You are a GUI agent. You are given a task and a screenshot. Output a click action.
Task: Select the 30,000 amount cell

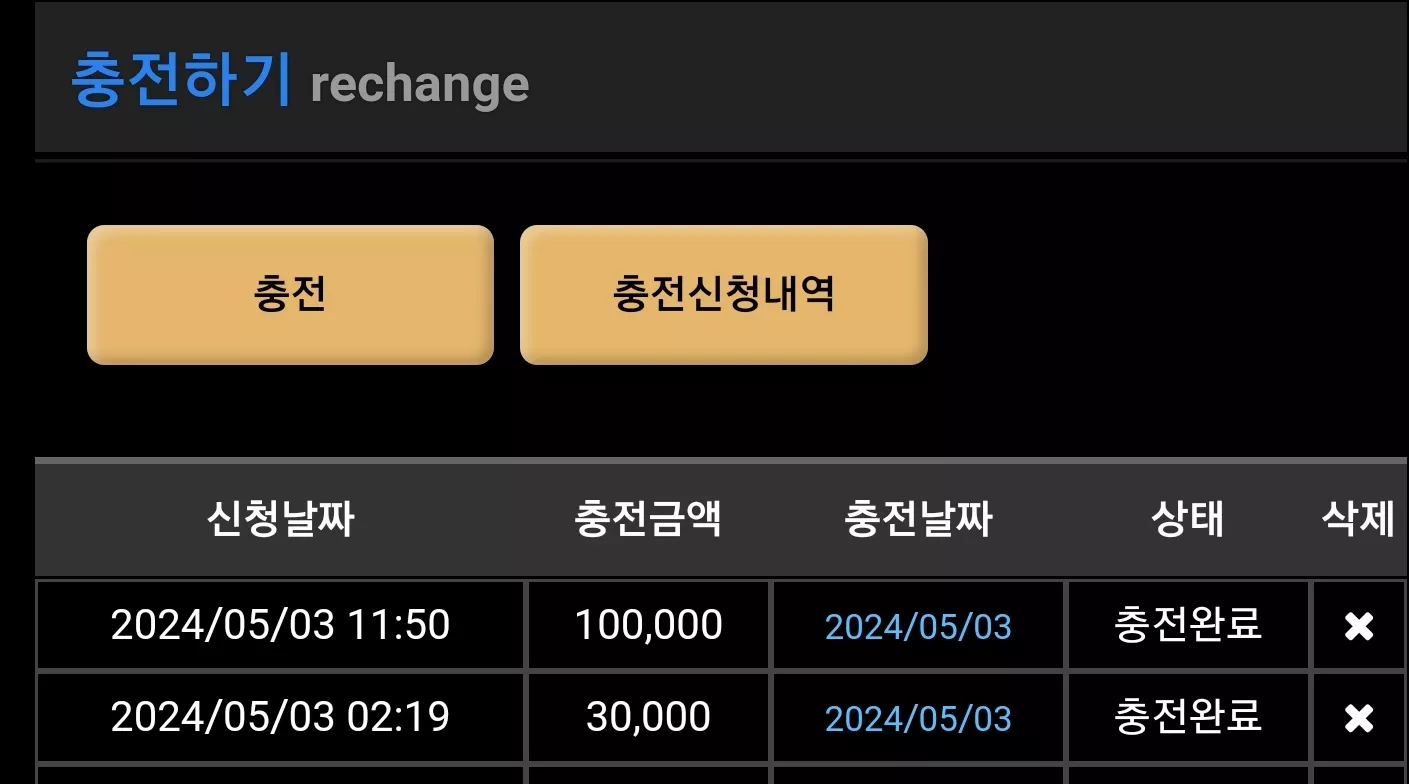click(x=648, y=718)
